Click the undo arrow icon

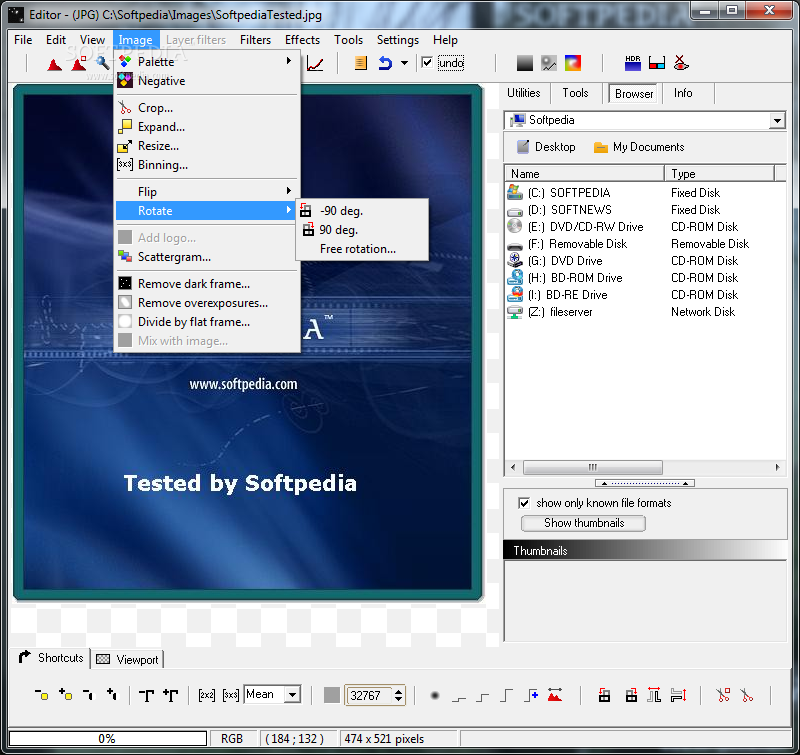coord(384,63)
